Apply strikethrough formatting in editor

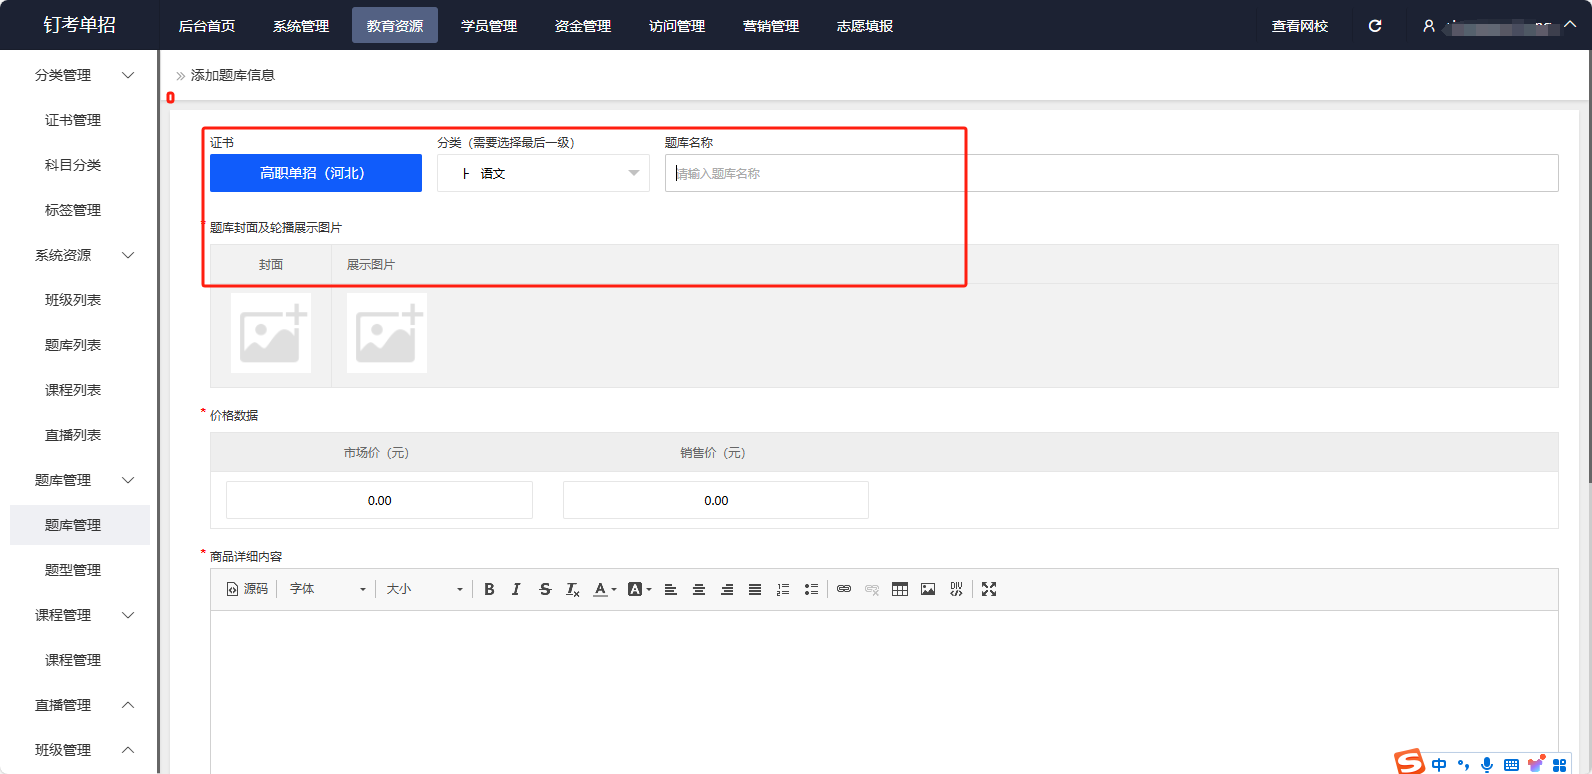[x=545, y=589]
